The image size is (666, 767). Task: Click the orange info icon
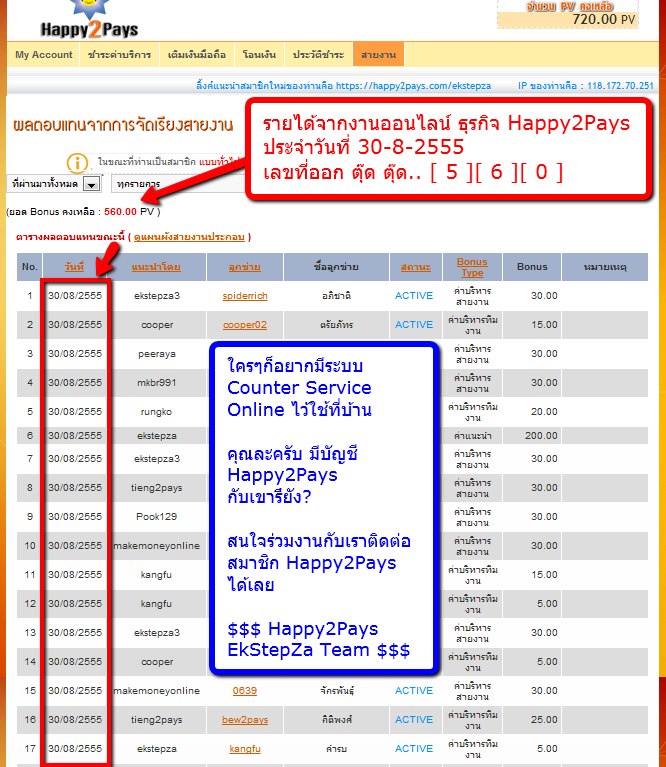[78, 162]
